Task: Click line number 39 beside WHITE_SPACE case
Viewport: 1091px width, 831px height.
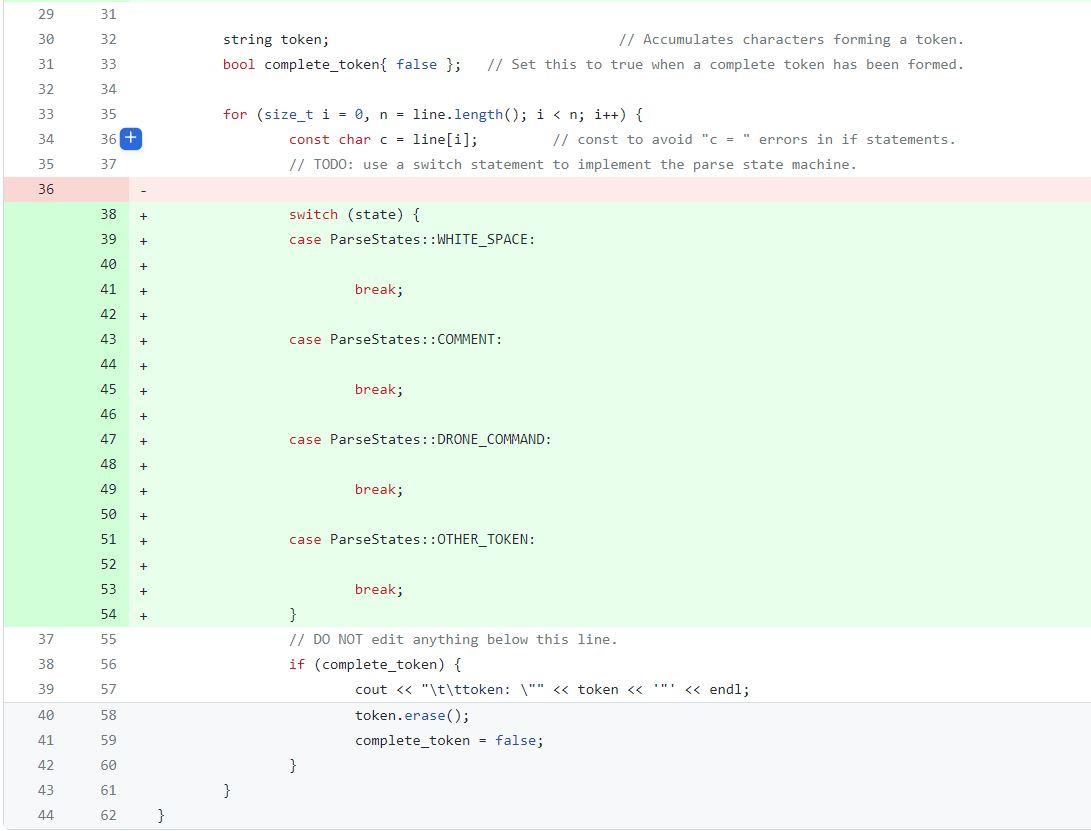Action: (108, 239)
